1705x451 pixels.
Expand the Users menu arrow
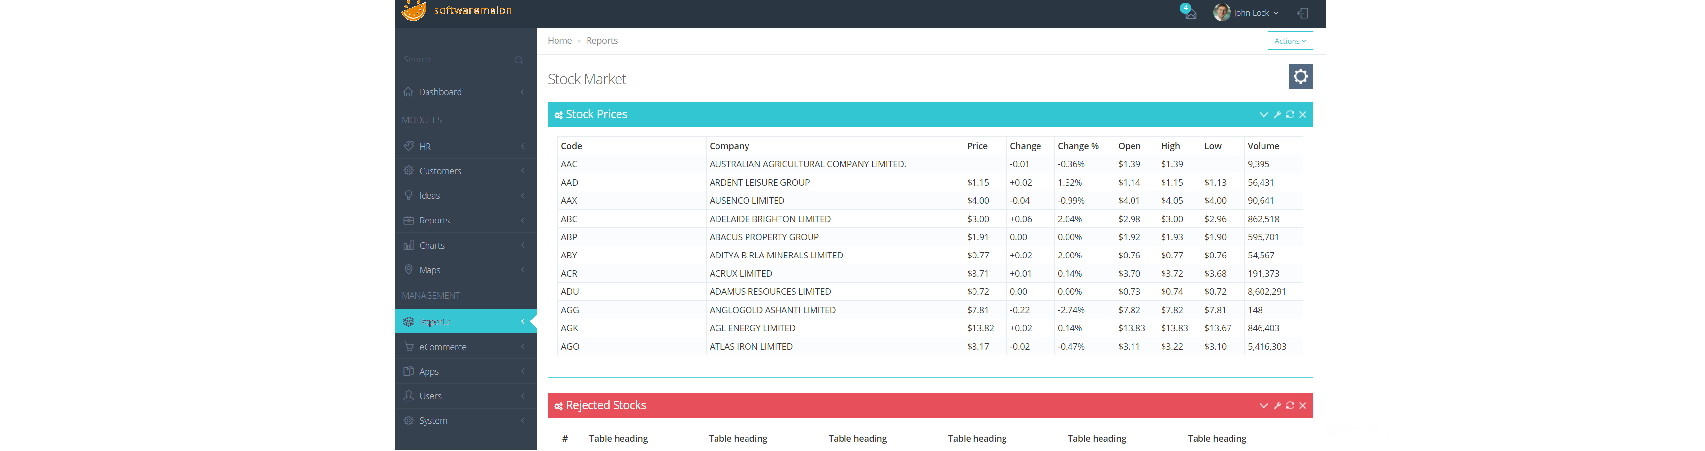pos(522,396)
